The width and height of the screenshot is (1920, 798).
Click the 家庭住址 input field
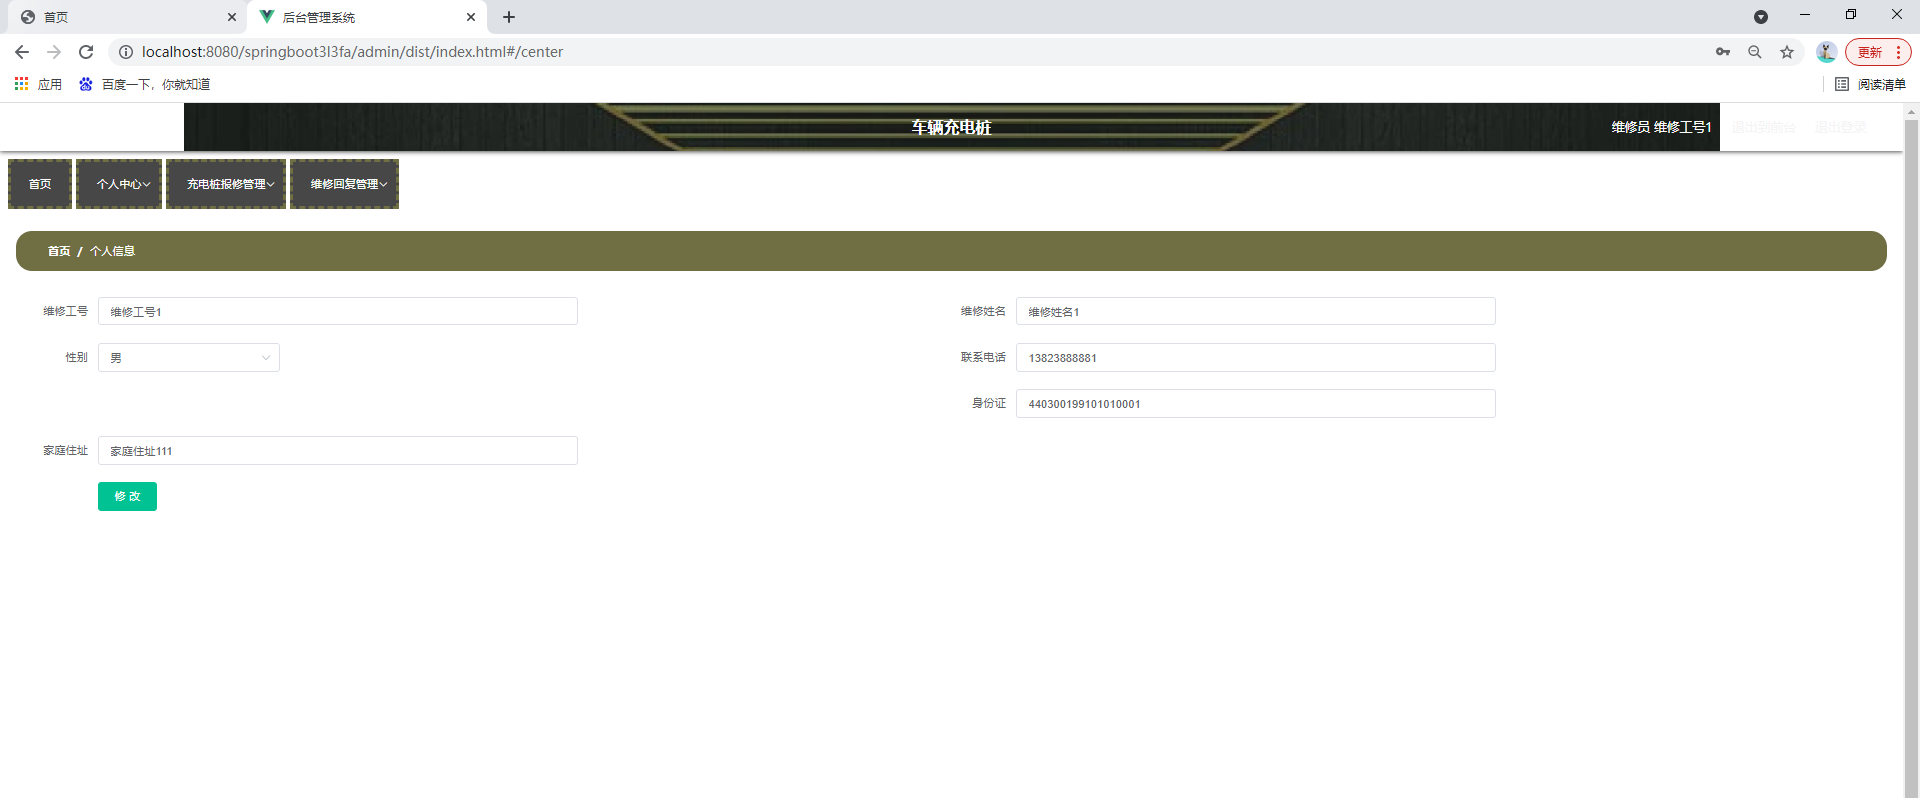(x=338, y=450)
